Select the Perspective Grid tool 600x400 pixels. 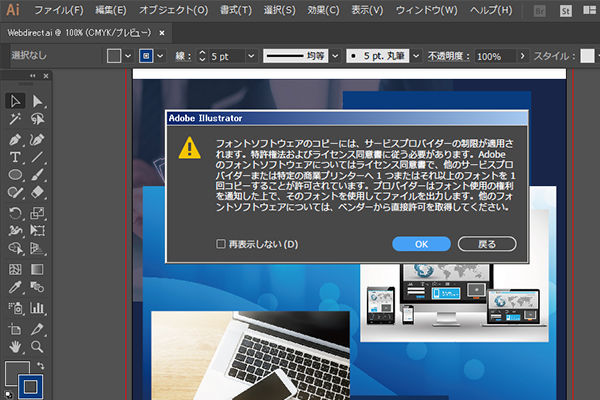tap(37, 248)
